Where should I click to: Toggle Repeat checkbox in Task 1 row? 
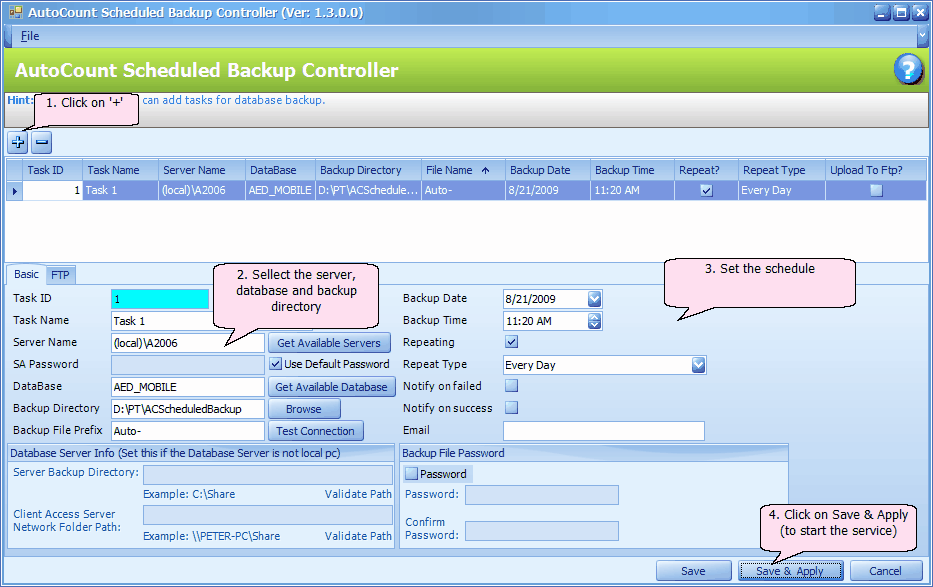click(706, 191)
